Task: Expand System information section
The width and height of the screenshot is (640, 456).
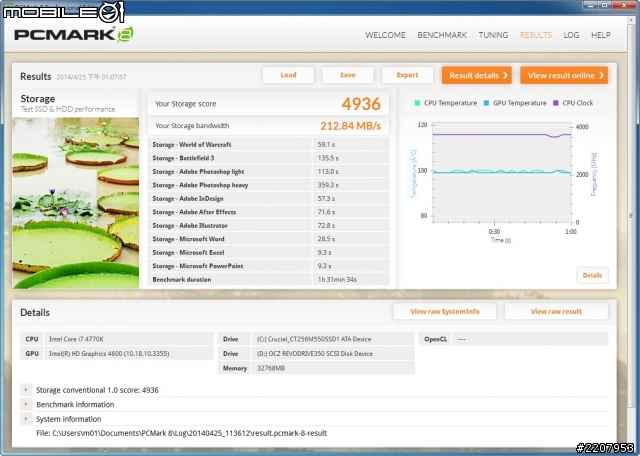Action: 26,419
